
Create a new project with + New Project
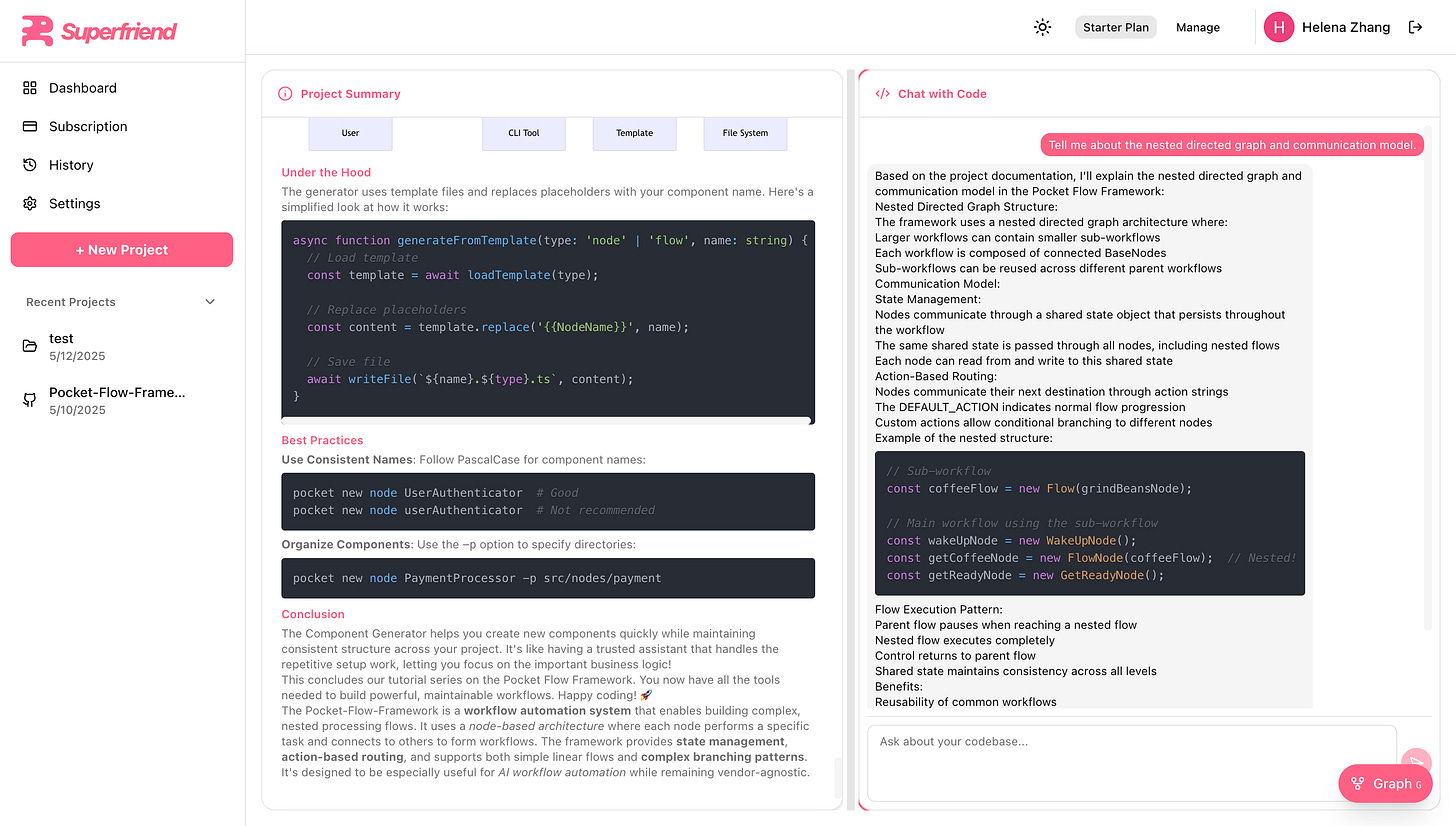click(x=122, y=250)
